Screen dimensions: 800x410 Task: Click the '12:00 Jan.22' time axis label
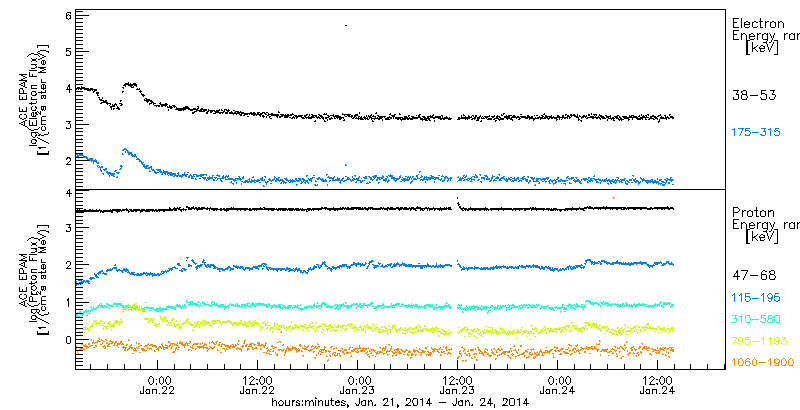(257, 386)
